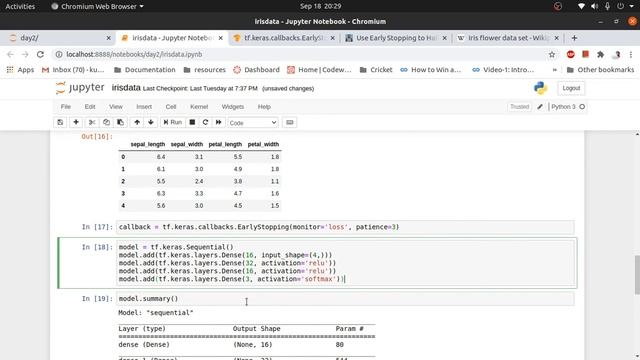Move selected cell down

coord(151,122)
